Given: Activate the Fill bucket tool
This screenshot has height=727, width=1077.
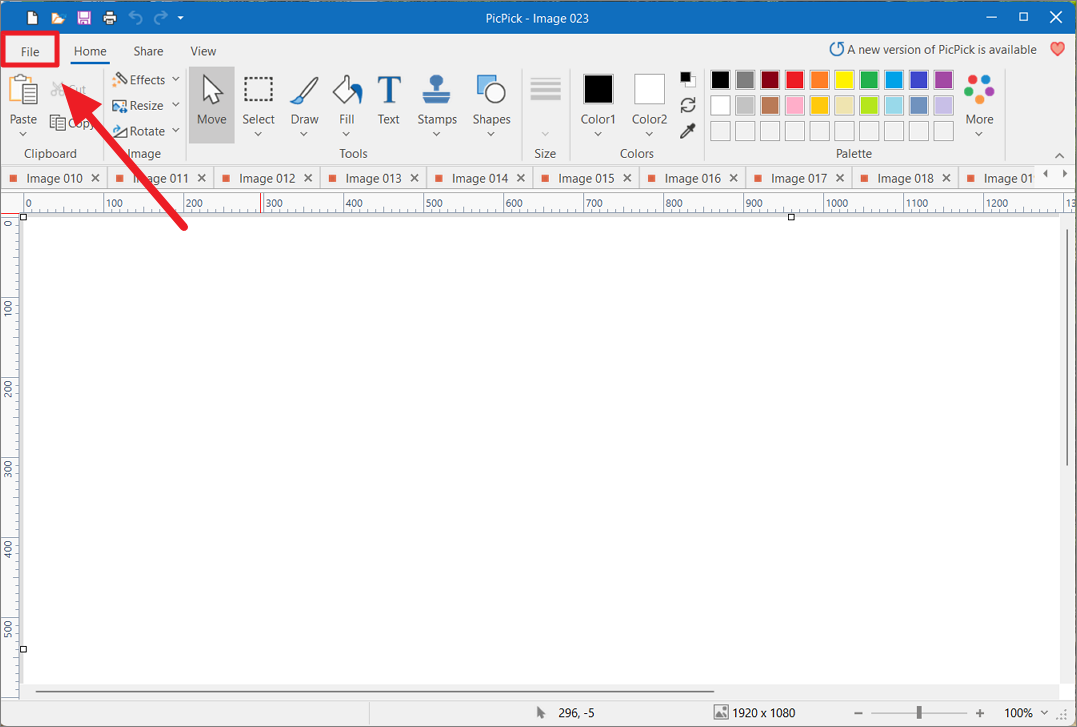Looking at the screenshot, I should coord(347,100).
